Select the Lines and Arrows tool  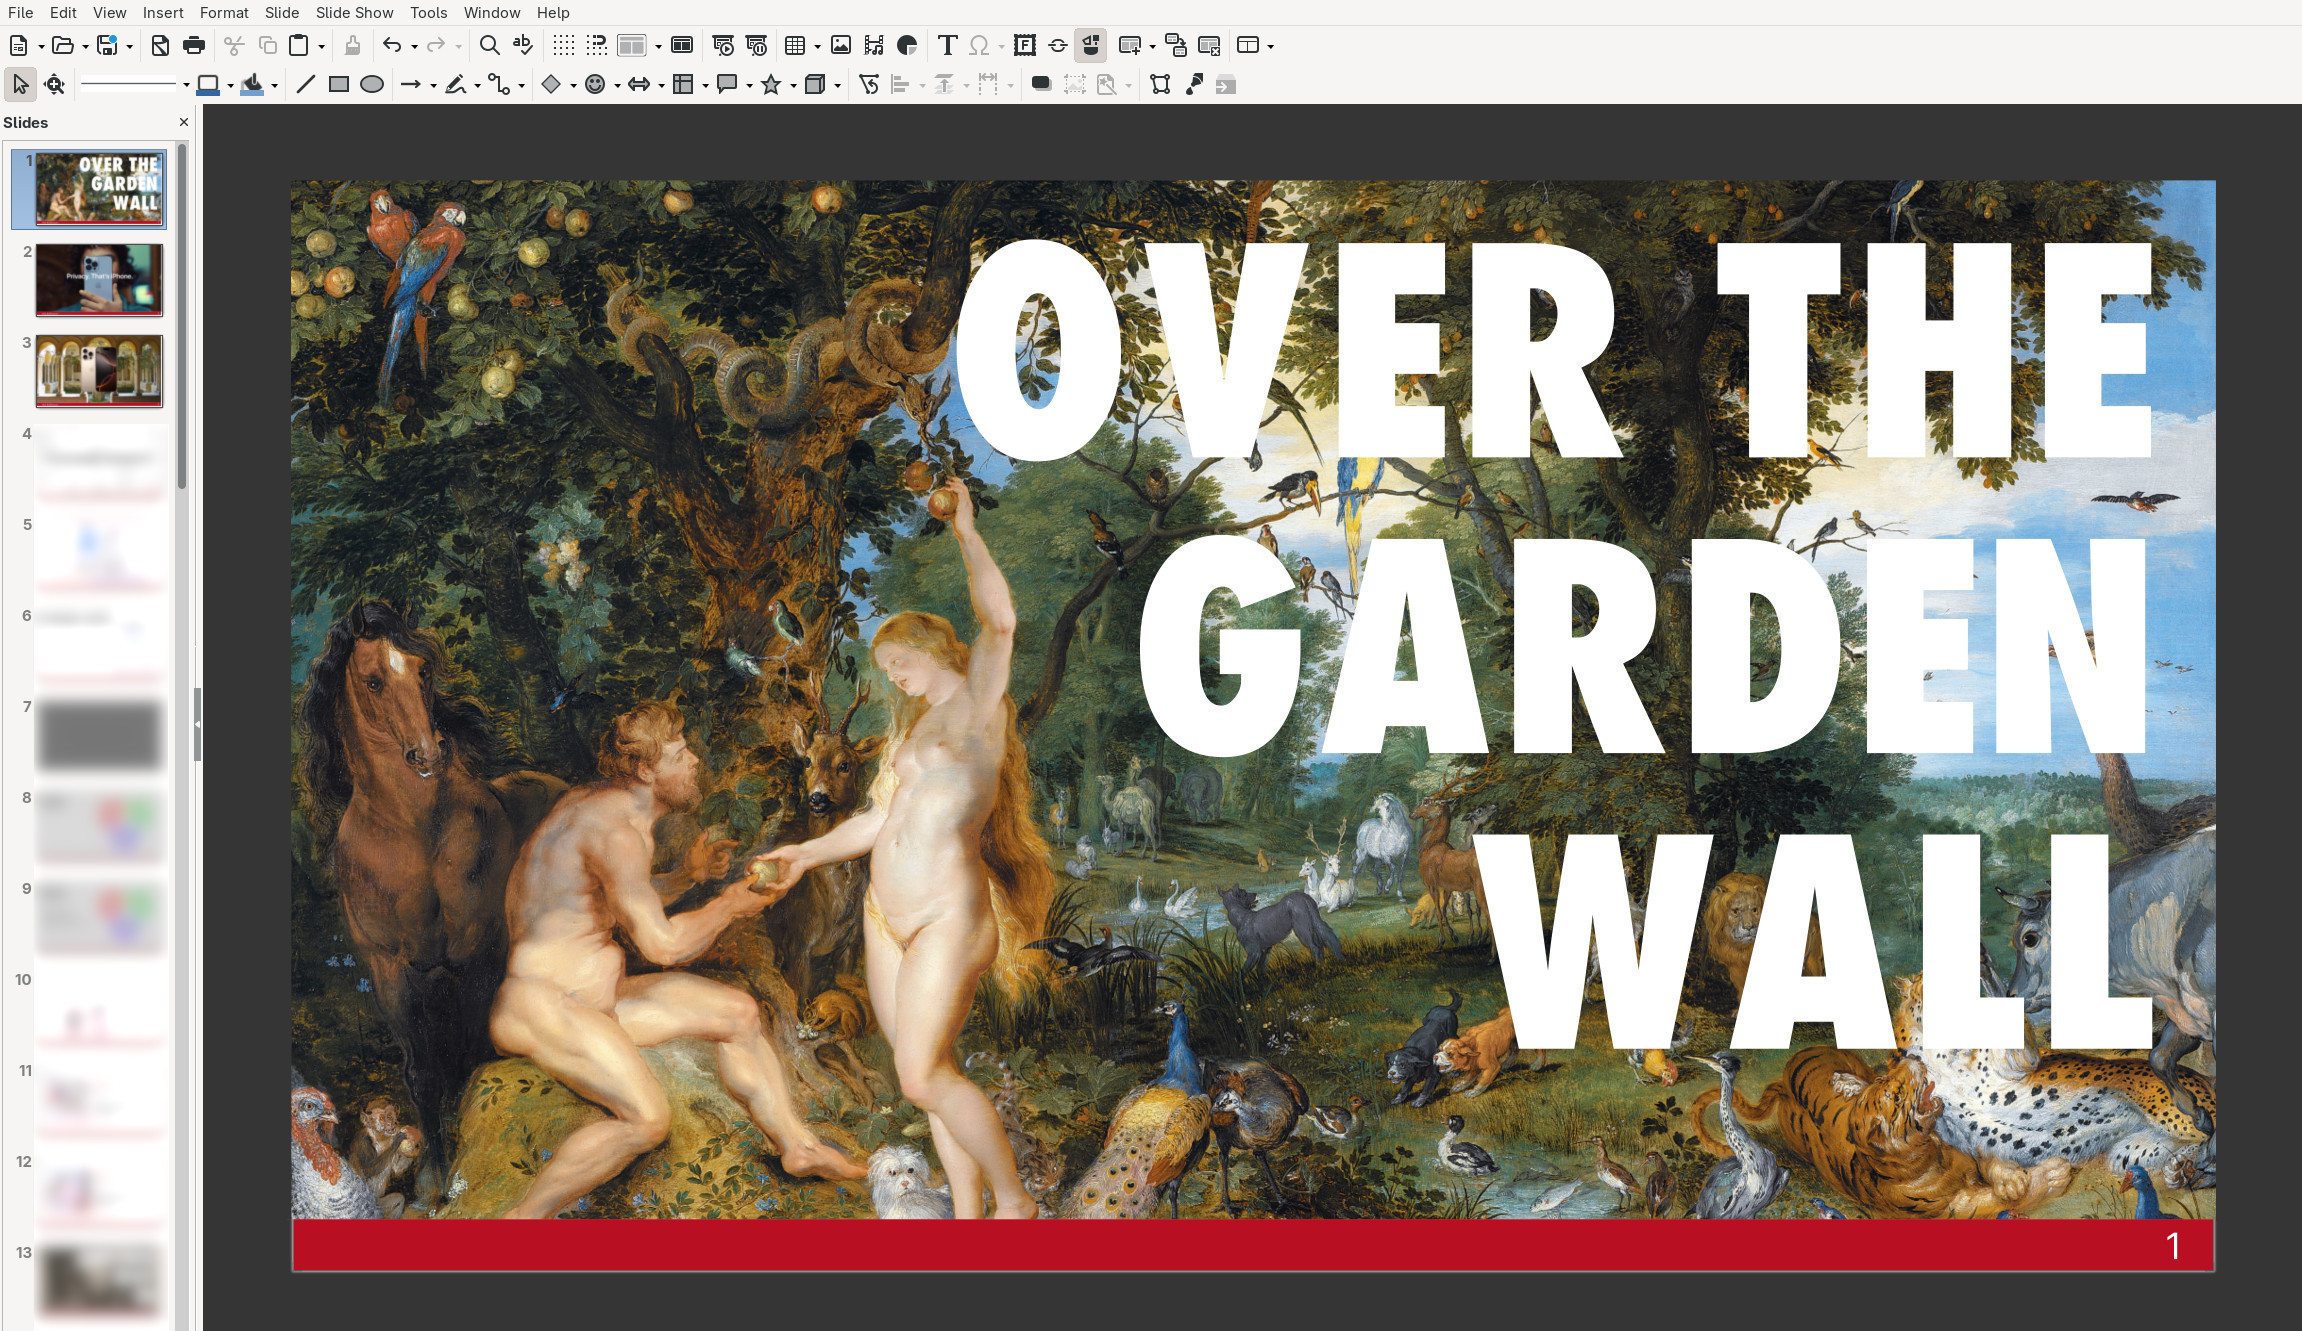pos(411,85)
